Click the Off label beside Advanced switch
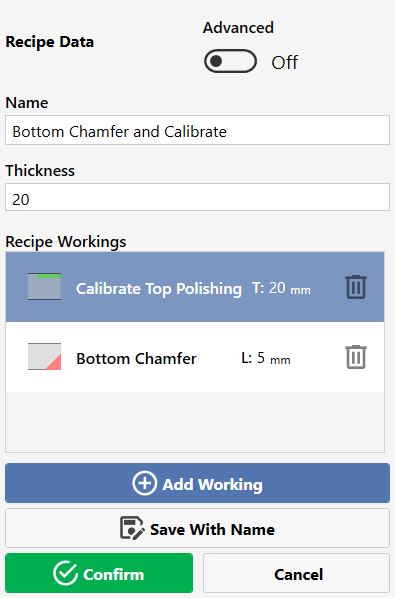The width and height of the screenshot is (395, 598). point(284,62)
